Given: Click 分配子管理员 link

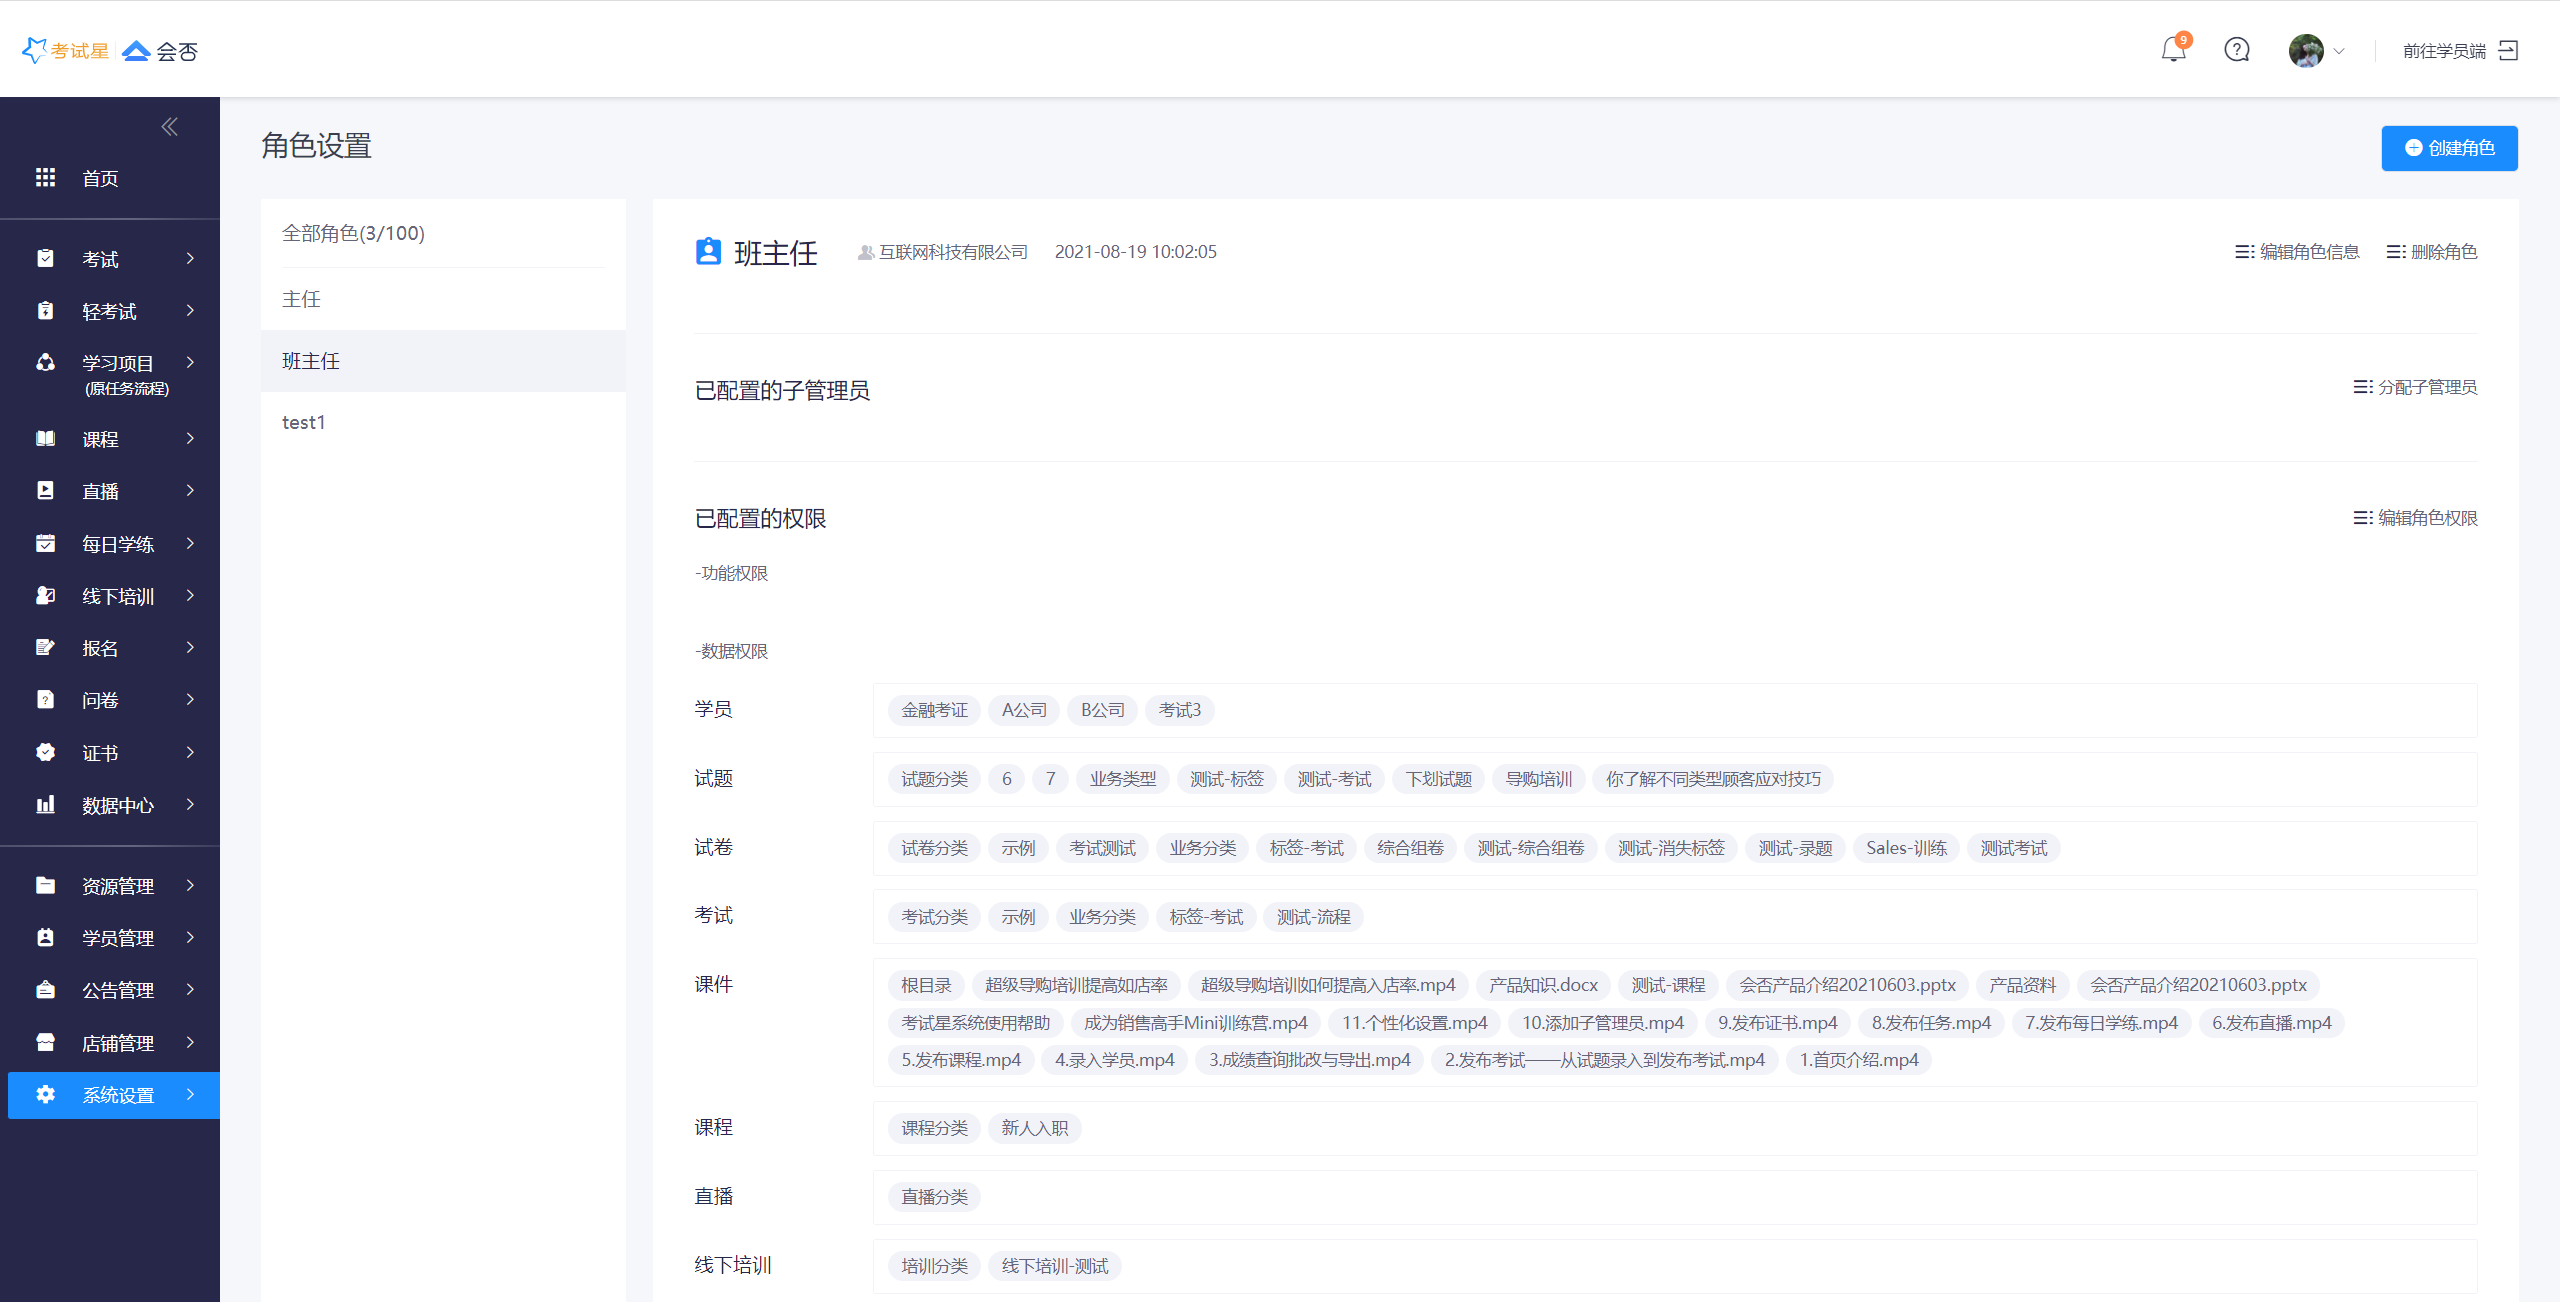Looking at the screenshot, I should coord(2416,387).
